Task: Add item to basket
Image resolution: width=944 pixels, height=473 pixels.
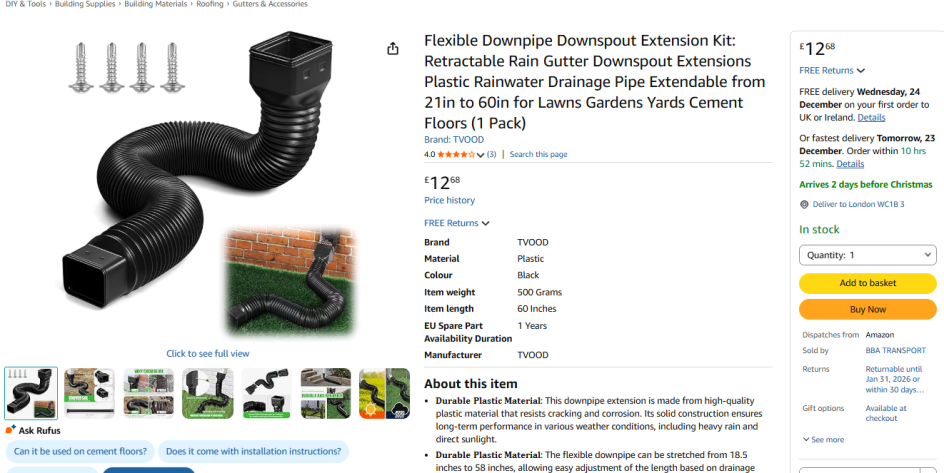Action: [868, 283]
